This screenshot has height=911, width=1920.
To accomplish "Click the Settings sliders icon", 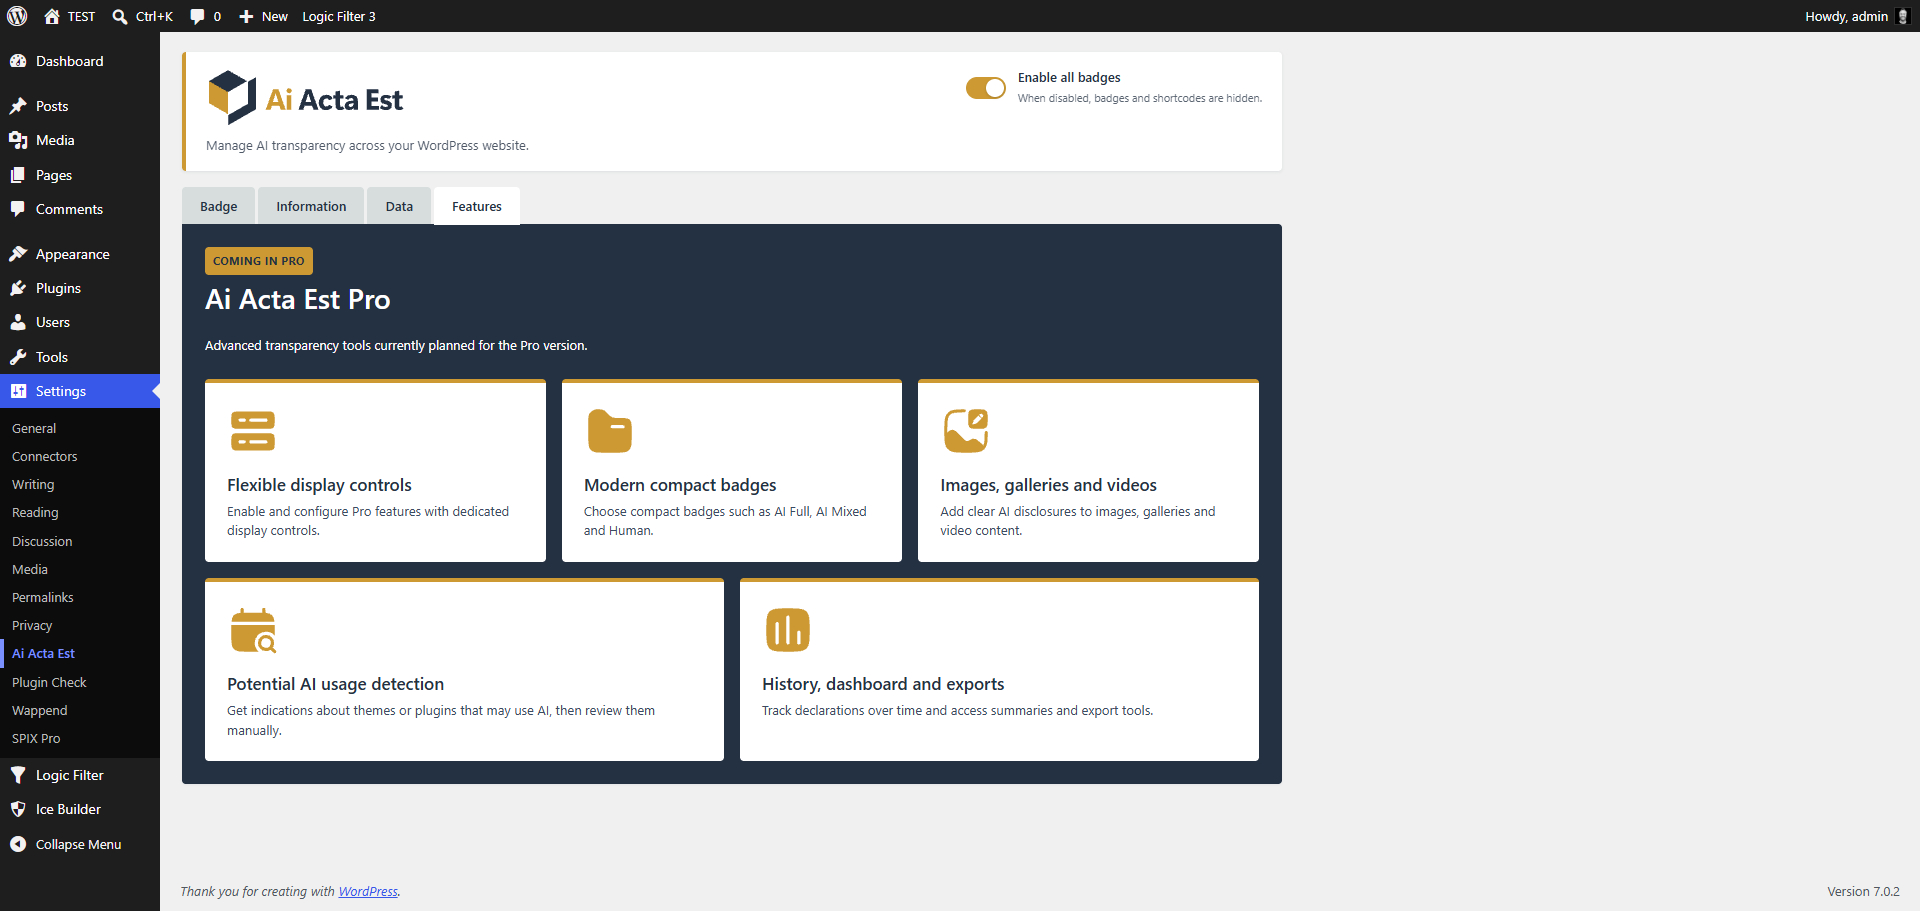I will pos(18,391).
